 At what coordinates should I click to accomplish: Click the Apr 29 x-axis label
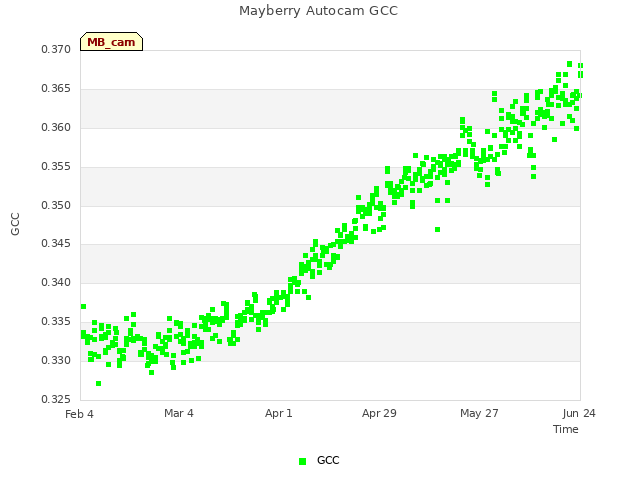[379, 413]
